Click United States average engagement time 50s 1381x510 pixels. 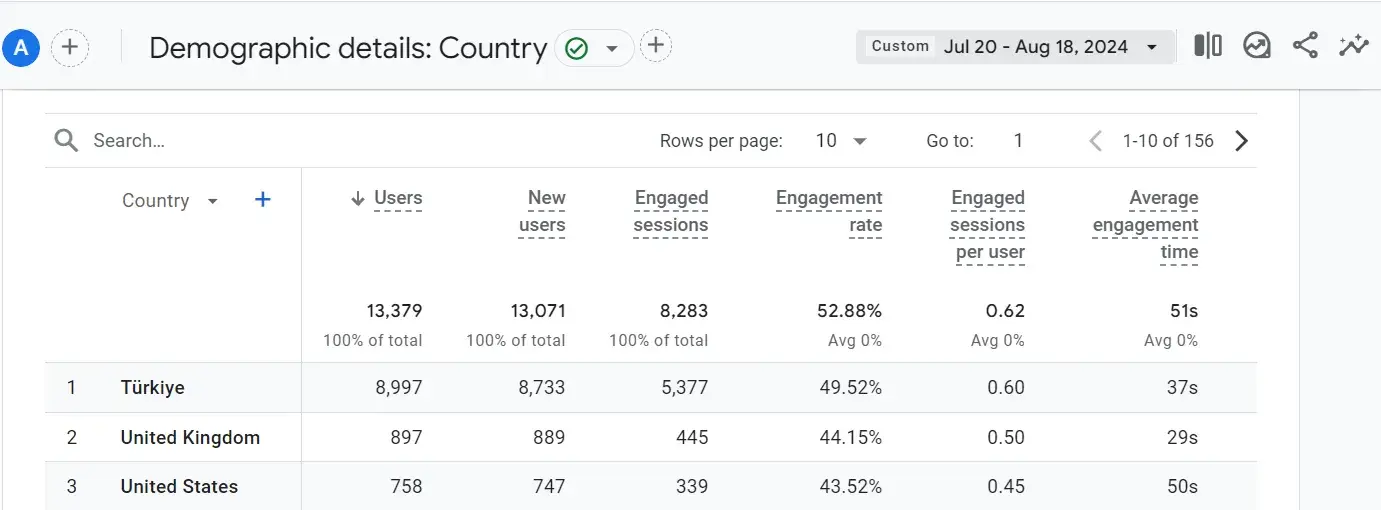click(x=1181, y=487)
